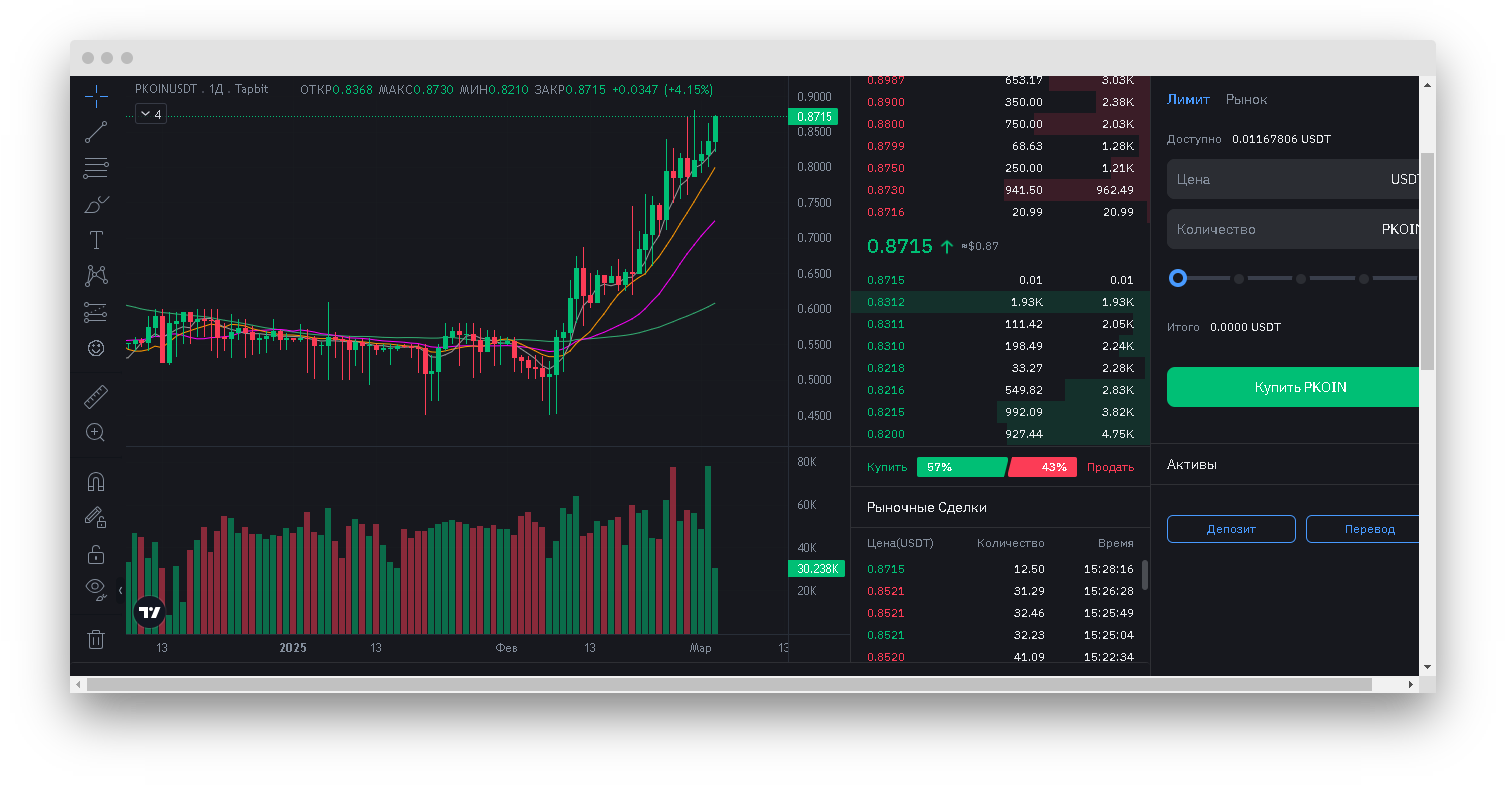Click the red Продать 43% bar
1506x793 pixels.
(x=1043, y=467)
